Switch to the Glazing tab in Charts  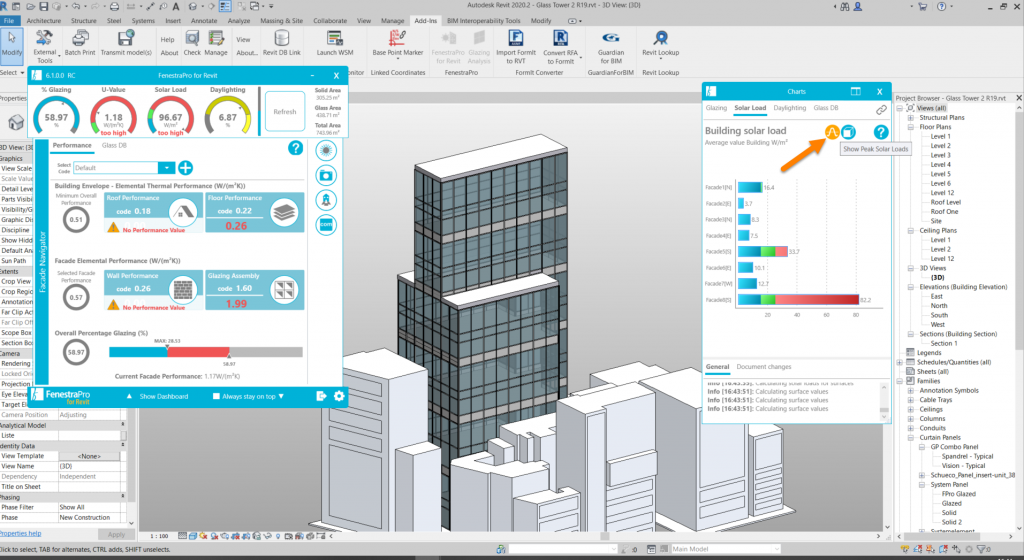pos(716,108)
